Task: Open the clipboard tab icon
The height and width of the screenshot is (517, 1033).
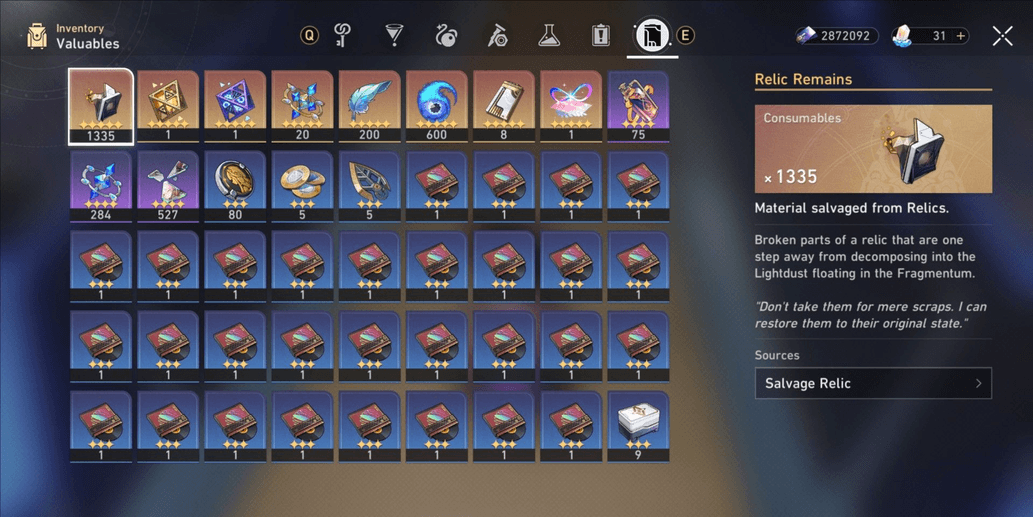Action: pyautogui.click(x=600, y=35)
